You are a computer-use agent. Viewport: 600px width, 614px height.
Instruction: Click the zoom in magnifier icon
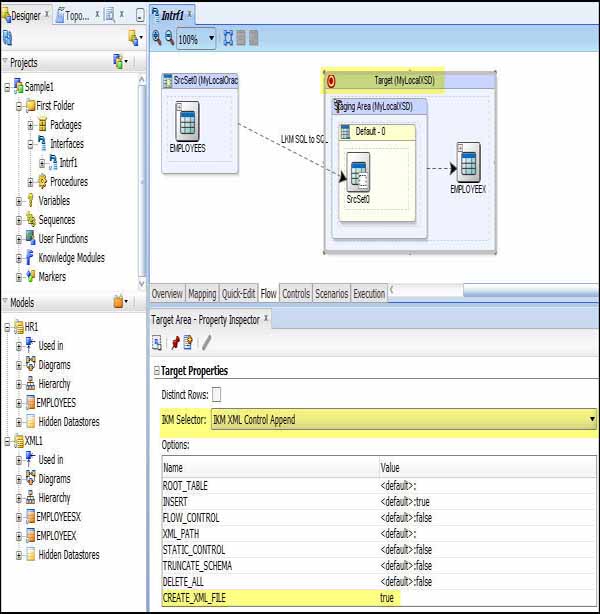pyautogui.click(x=157, y=38)
